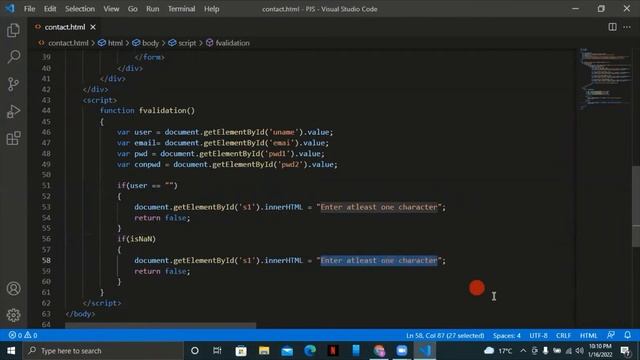Open the File menu
Image resolution: width=640 pixels, height=360 pixels.
click(29, 9)
